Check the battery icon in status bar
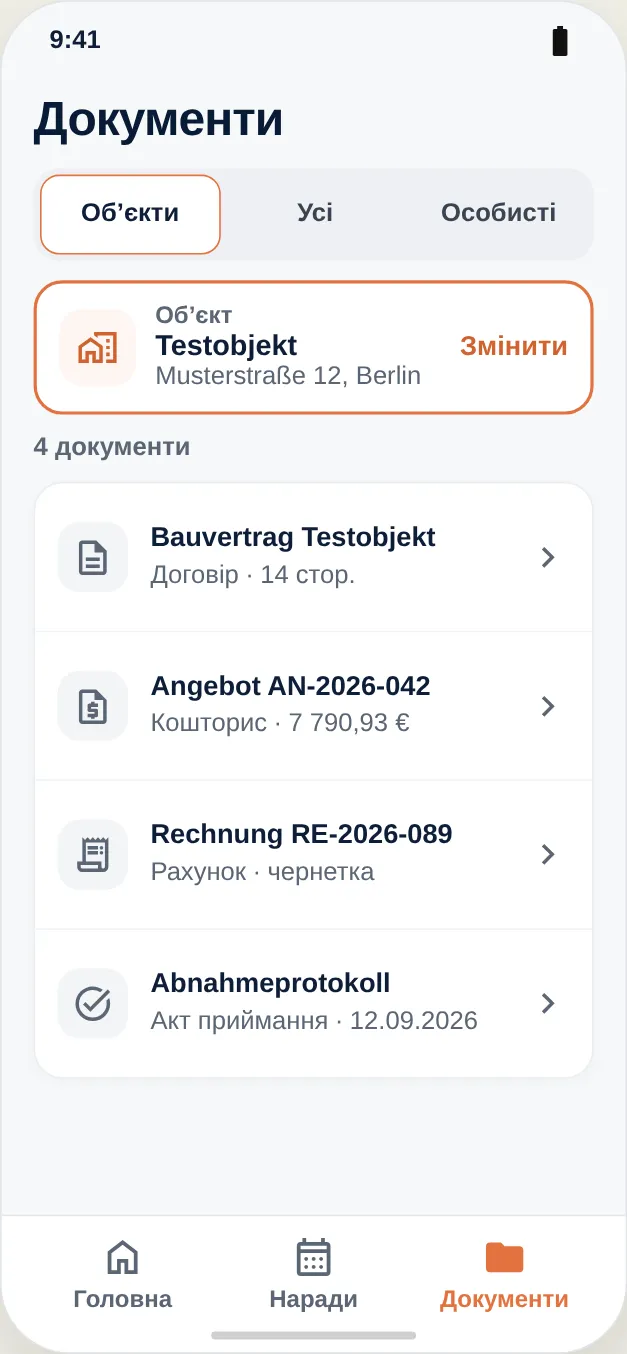Viewport: 627px width, 1354px height. [x=560, y=41]
